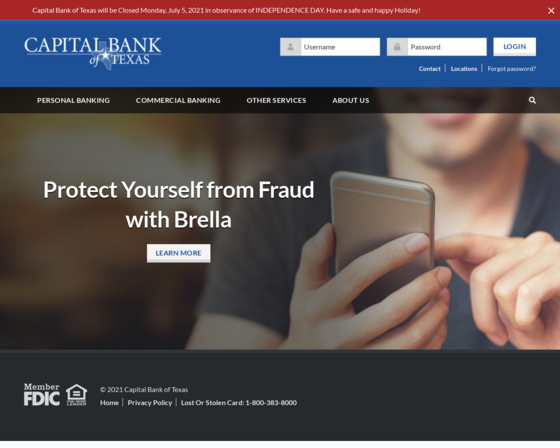The width and height of the screenshot is (560, 448).
Task: Open the site search magnifier icon
Action: coord(532,100)
